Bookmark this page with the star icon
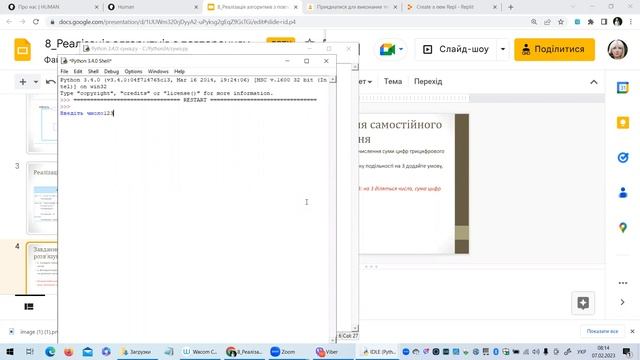Screen dimensions: 640x360 tap(561, 22)
